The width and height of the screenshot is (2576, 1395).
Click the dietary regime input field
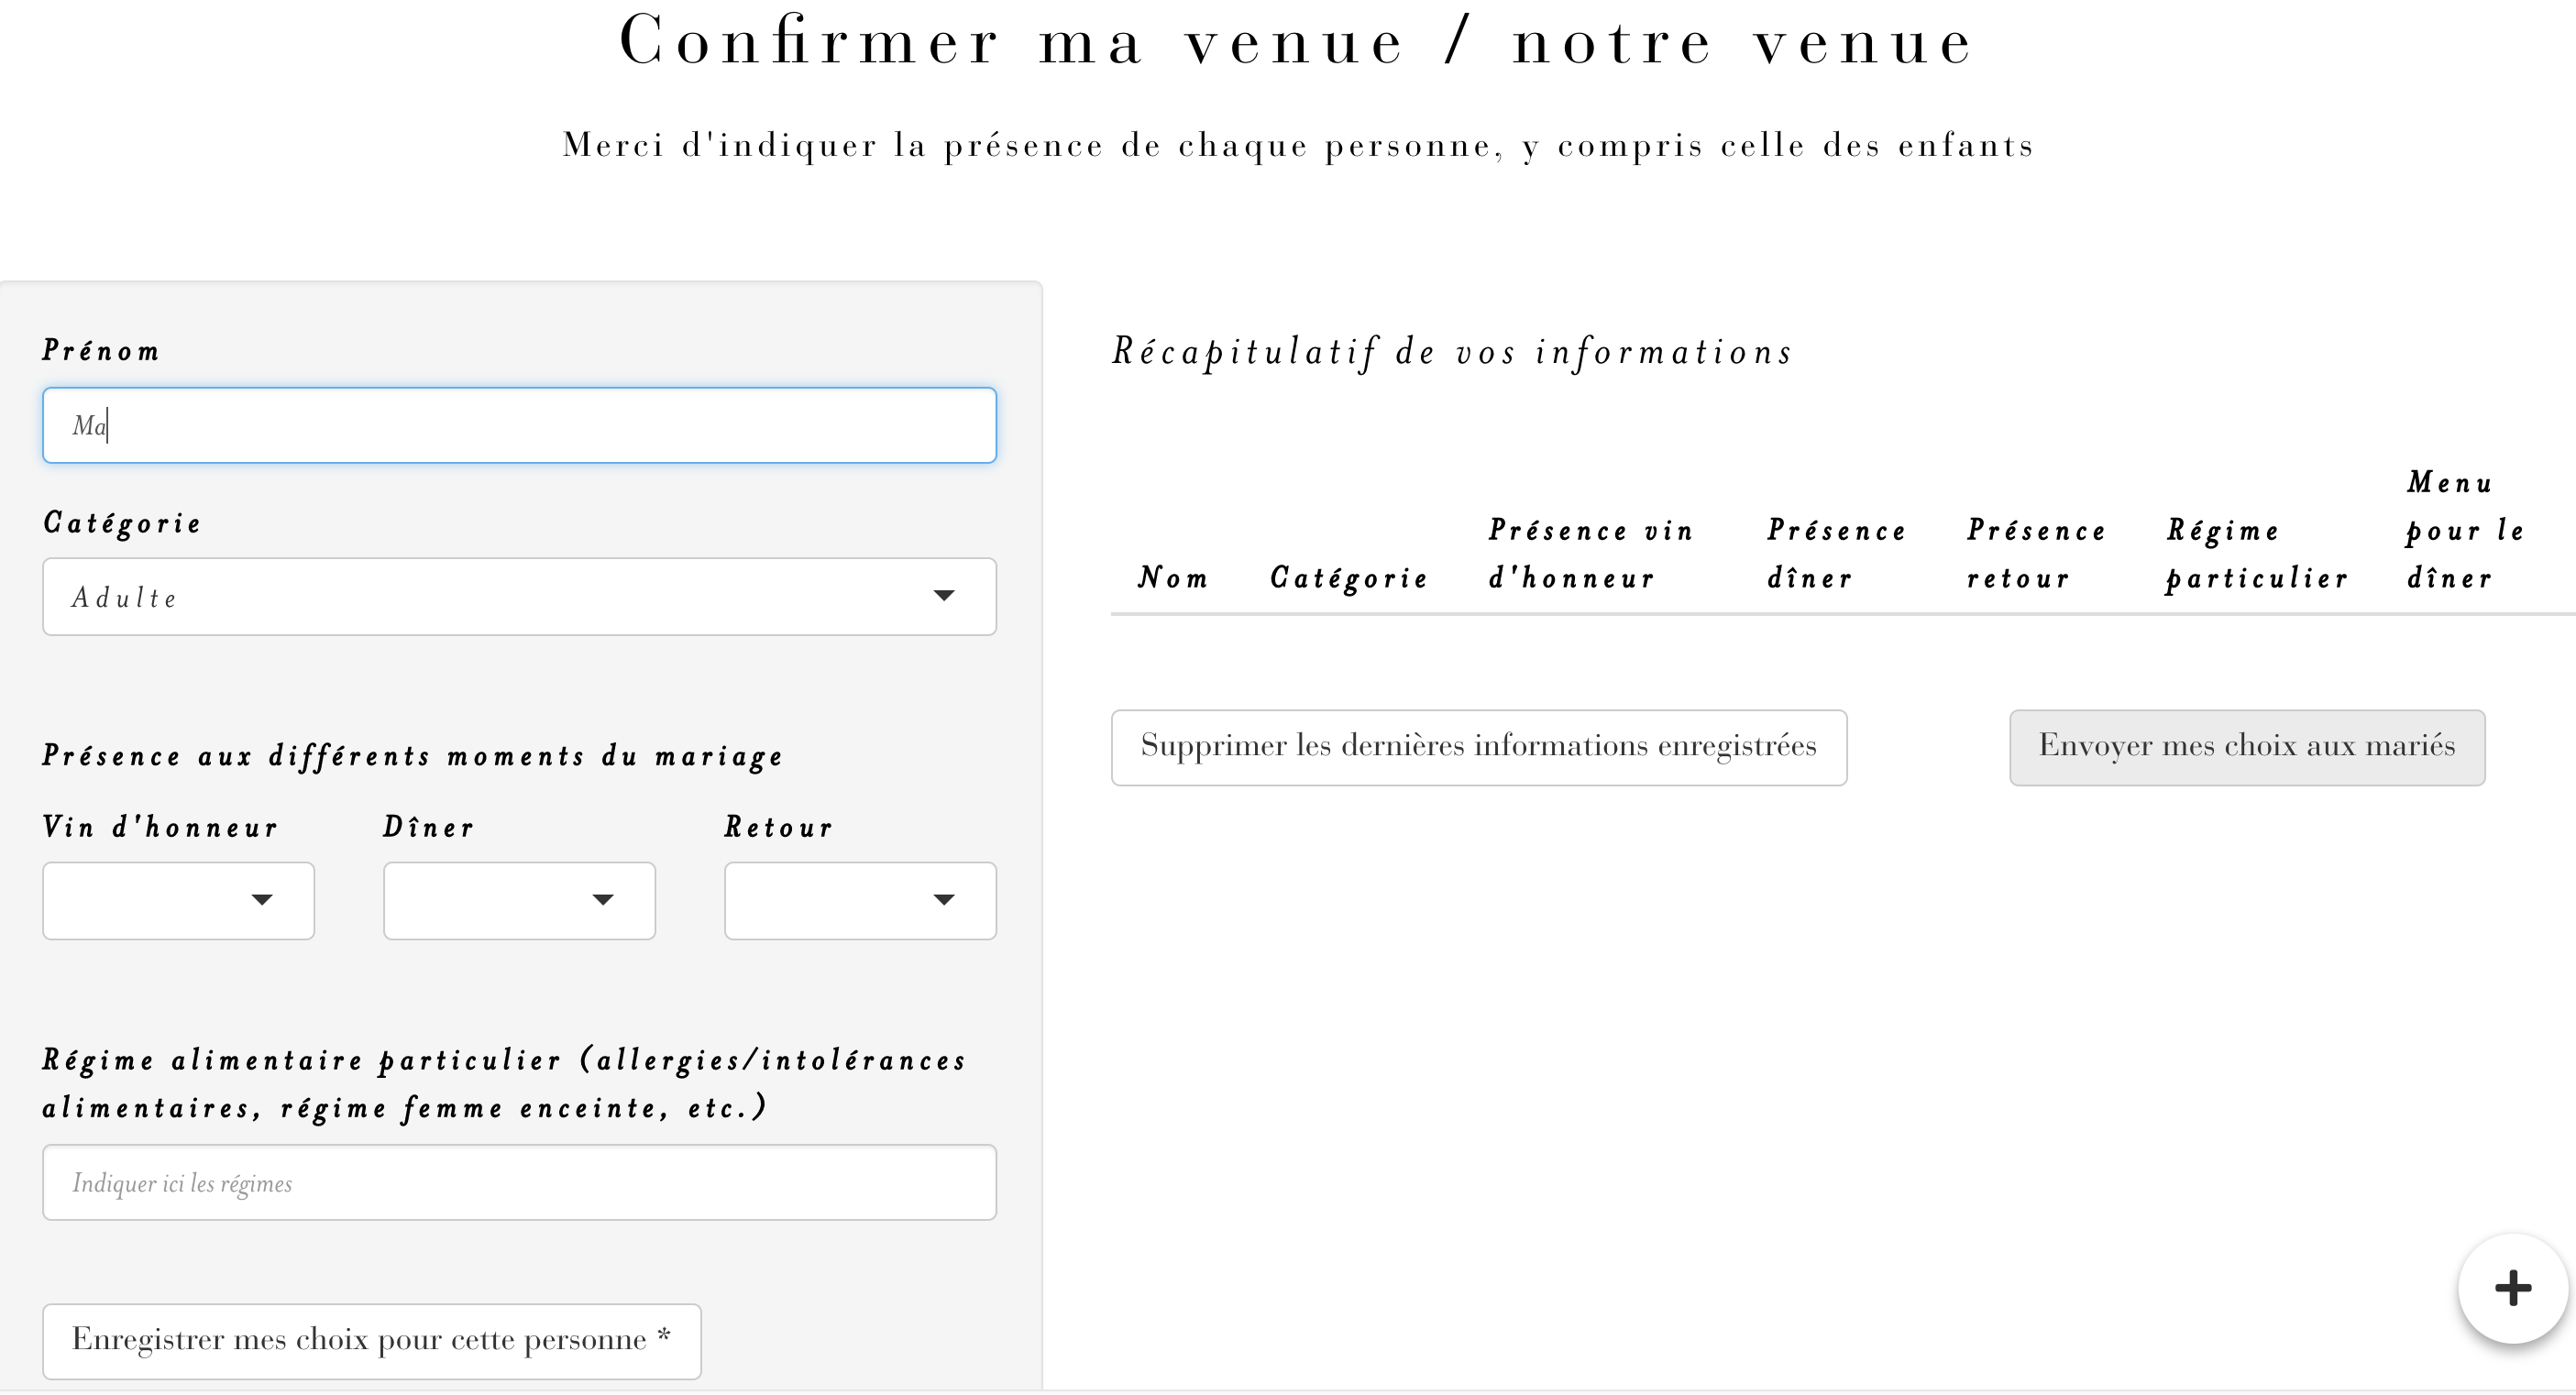point(519,1183)
